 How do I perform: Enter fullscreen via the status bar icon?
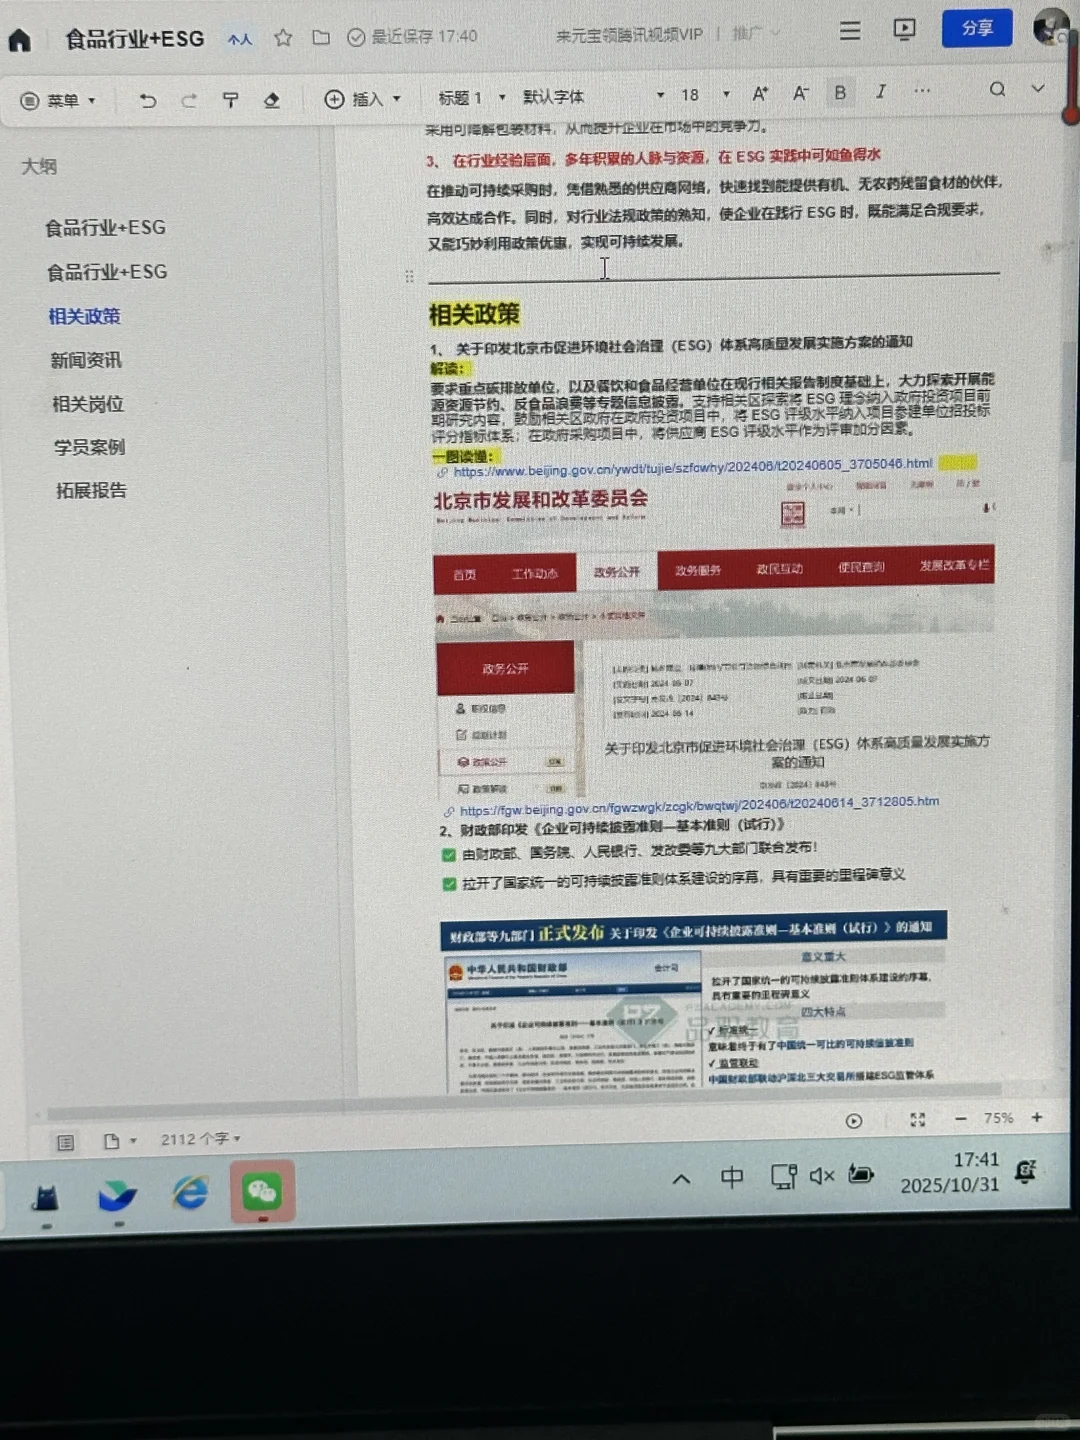click(x=918, y=1121)
